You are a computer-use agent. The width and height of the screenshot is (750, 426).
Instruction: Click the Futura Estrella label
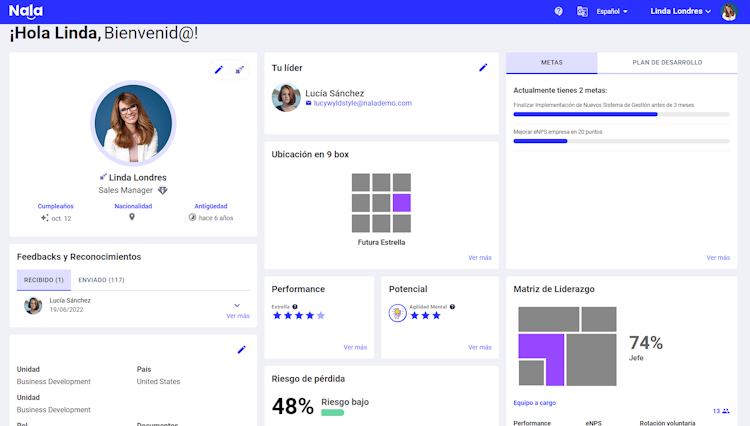(x=381, y=242)
